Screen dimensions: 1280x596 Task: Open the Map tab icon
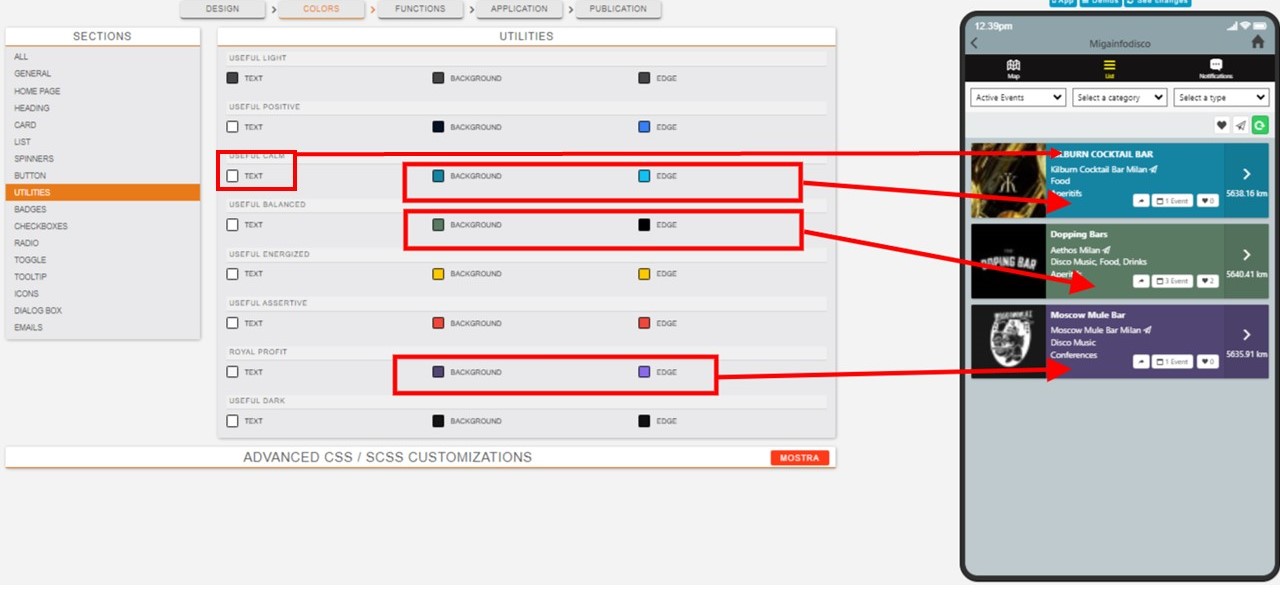pyautogui.click(x=1013, y=66)
